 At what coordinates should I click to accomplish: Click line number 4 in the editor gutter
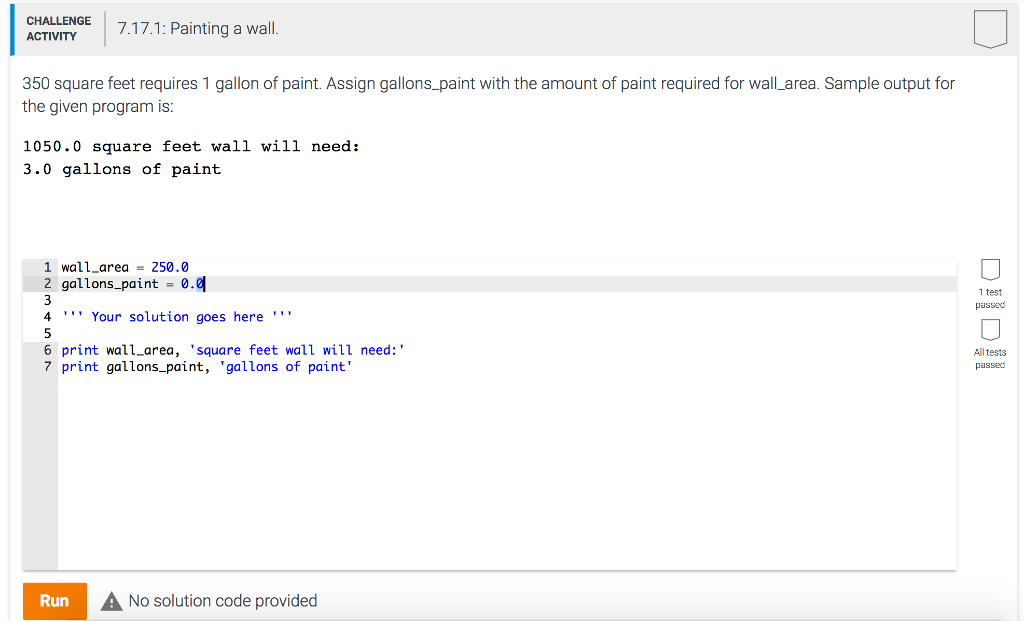(46, 316)
